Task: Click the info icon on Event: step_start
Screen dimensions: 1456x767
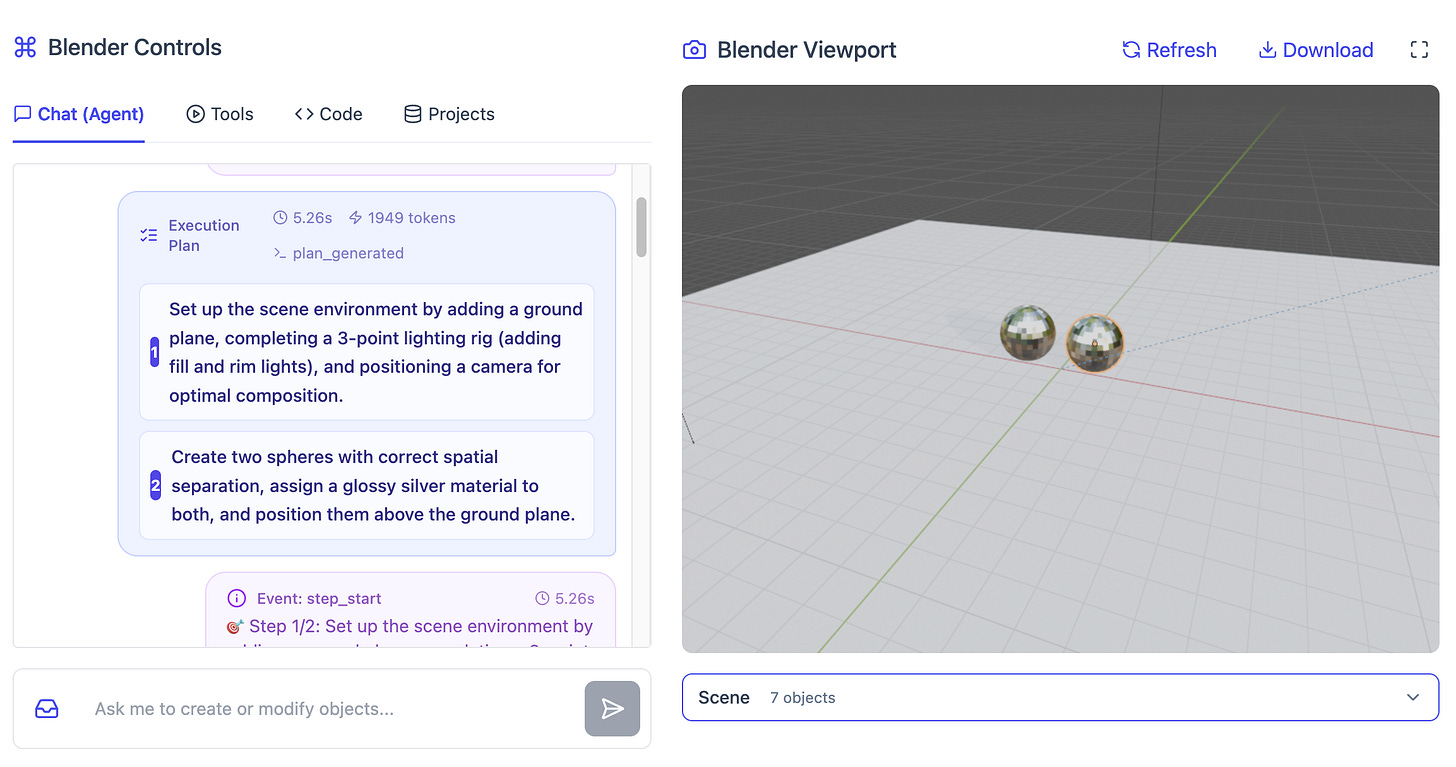Action: [237, 598]
